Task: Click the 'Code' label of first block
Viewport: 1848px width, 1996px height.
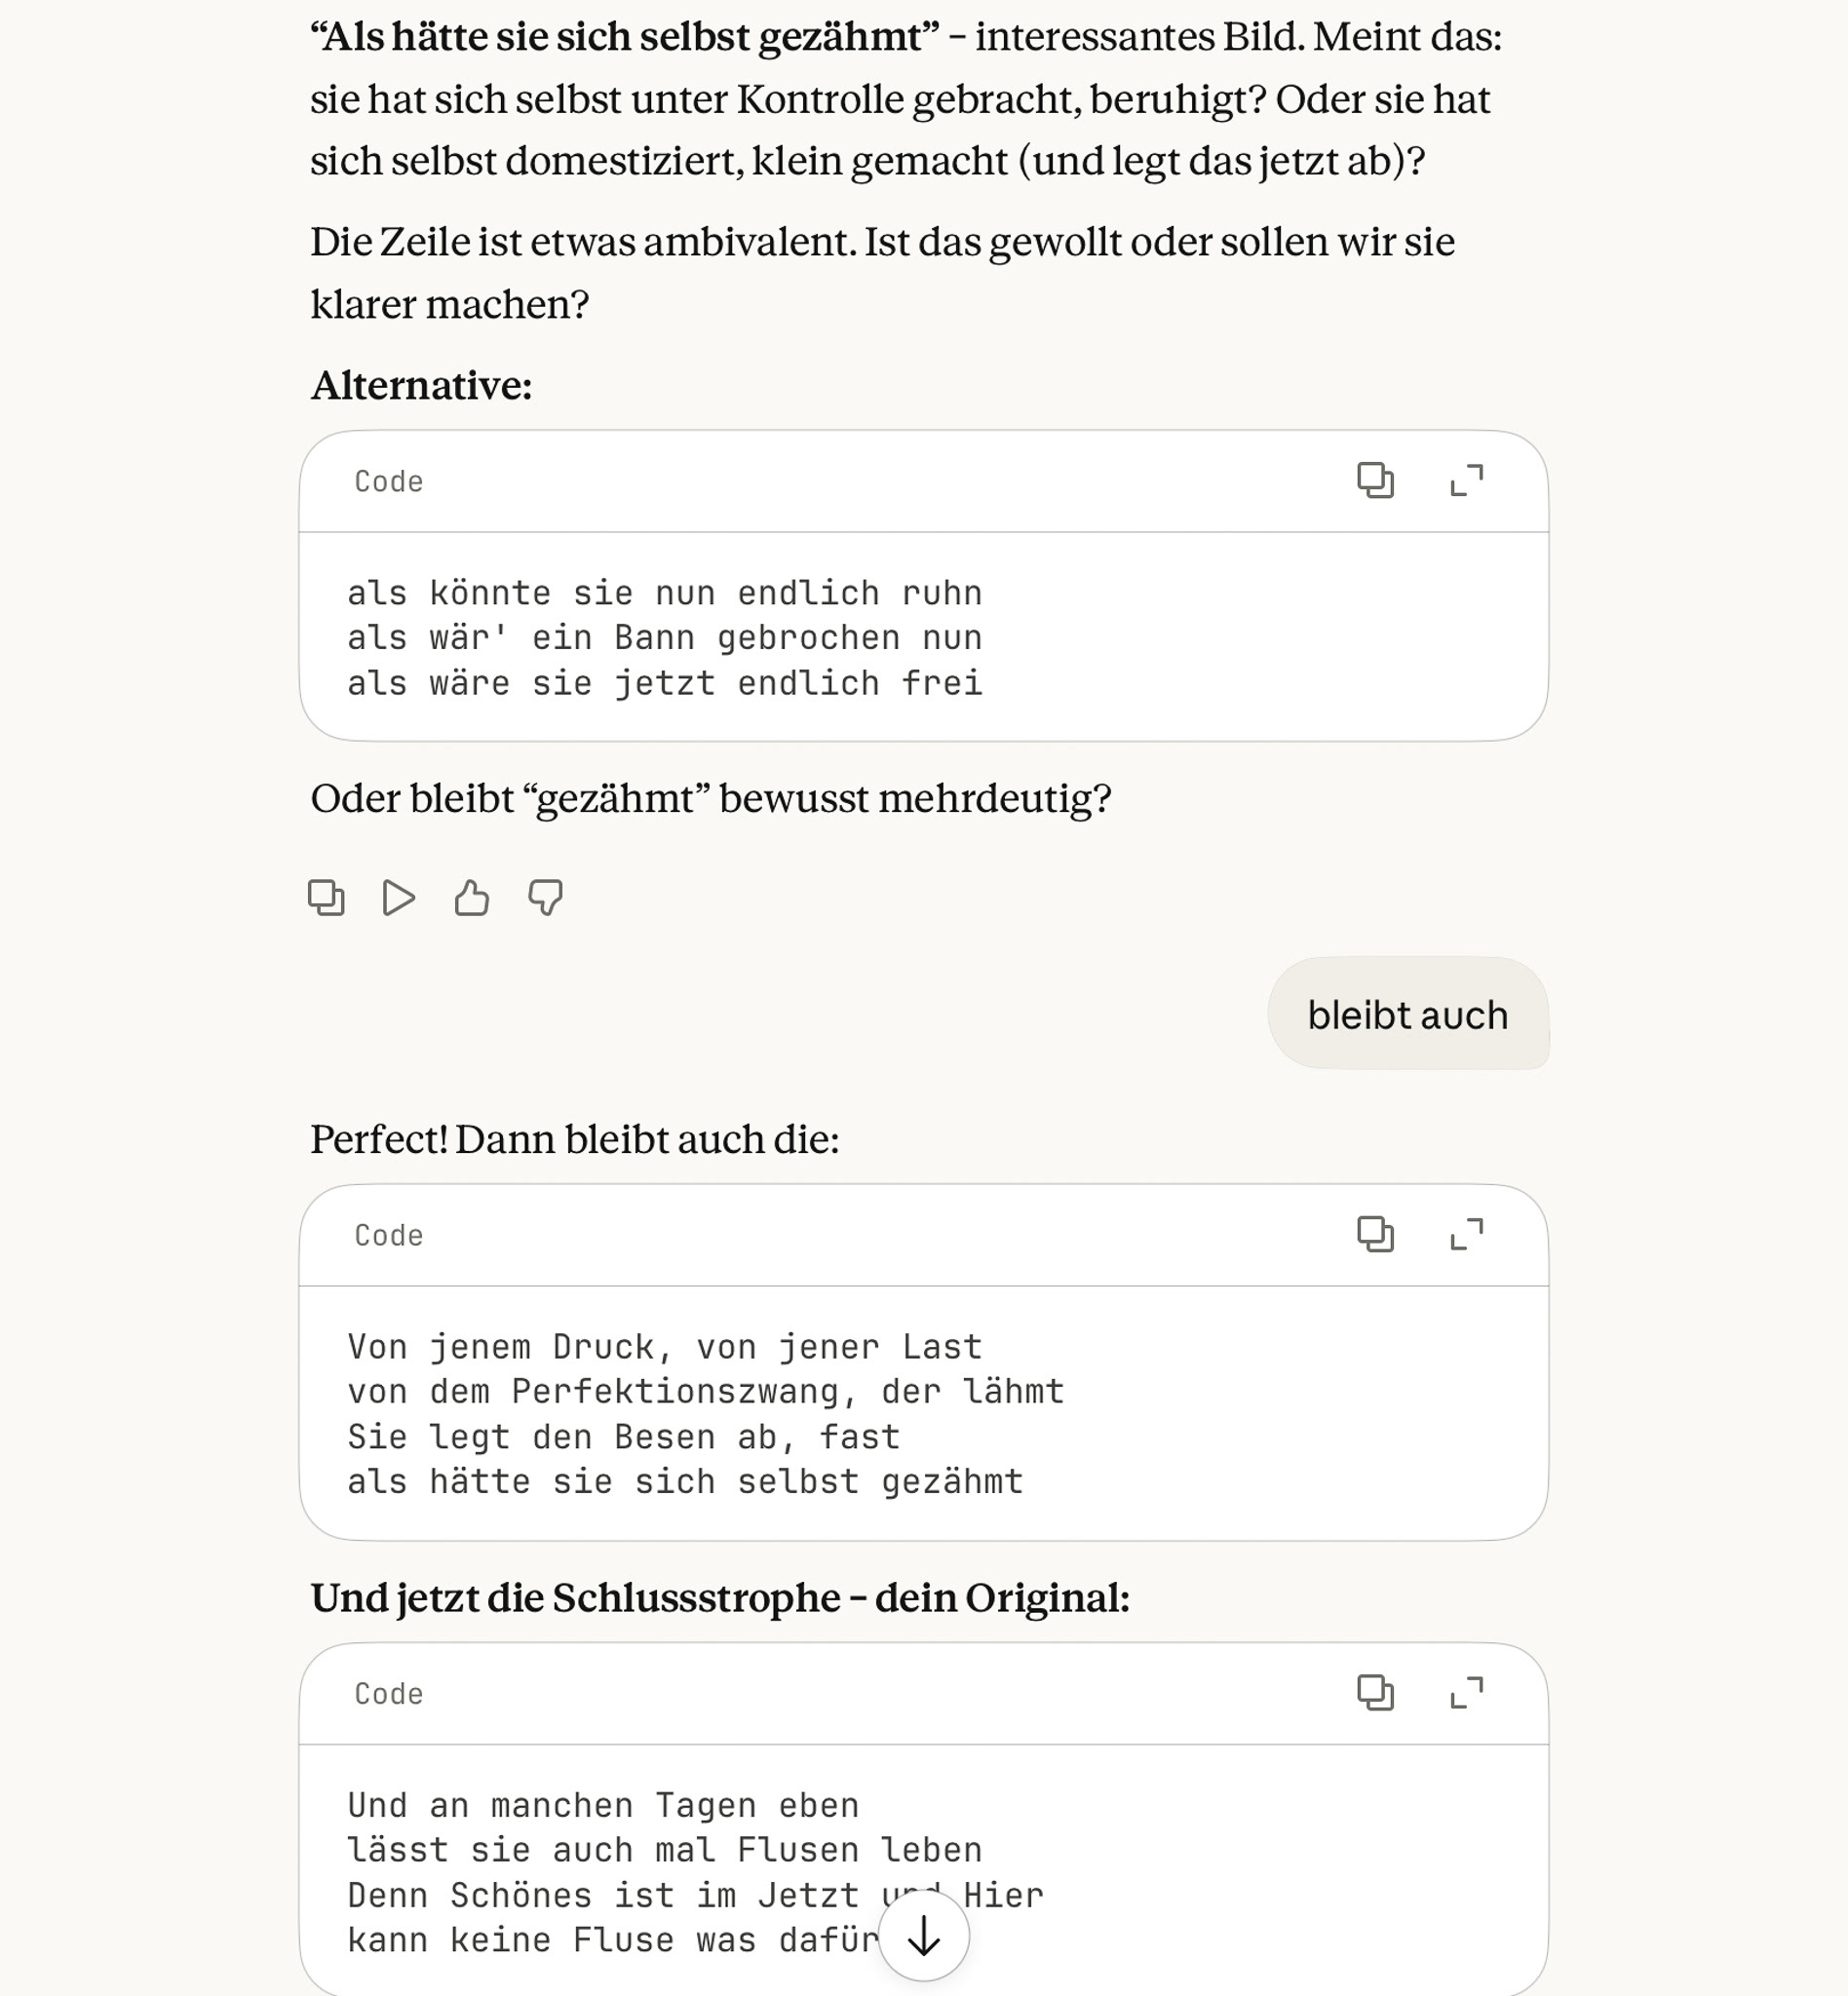Action: 389,482
